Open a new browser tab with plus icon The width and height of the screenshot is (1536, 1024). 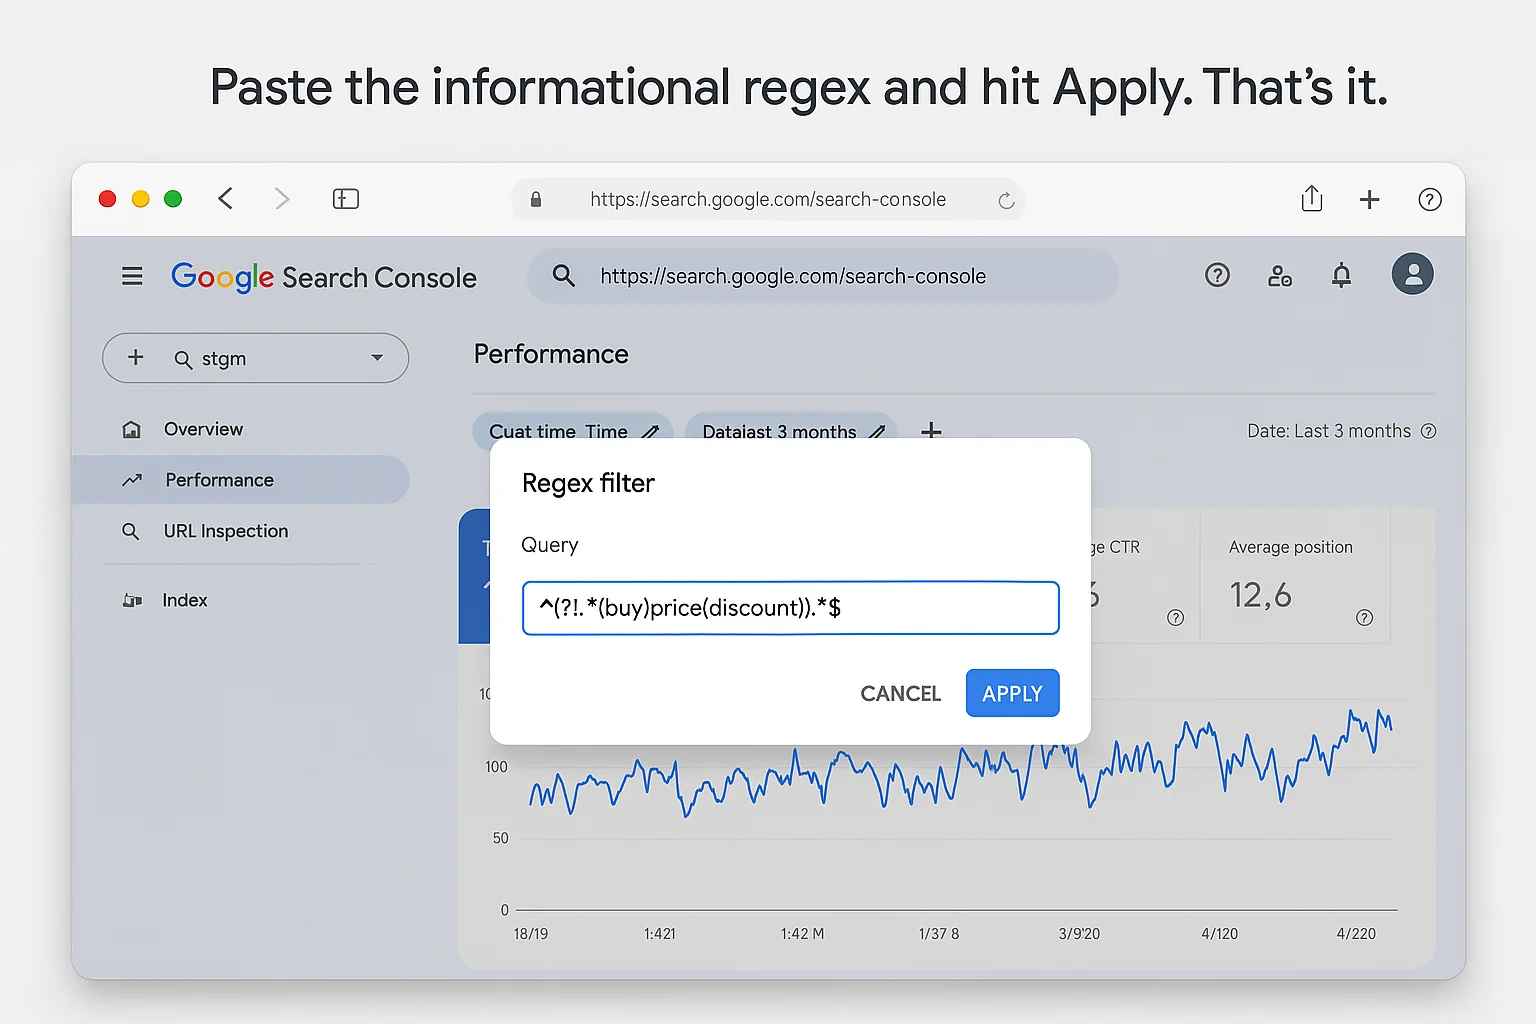tap(1369, 199)
